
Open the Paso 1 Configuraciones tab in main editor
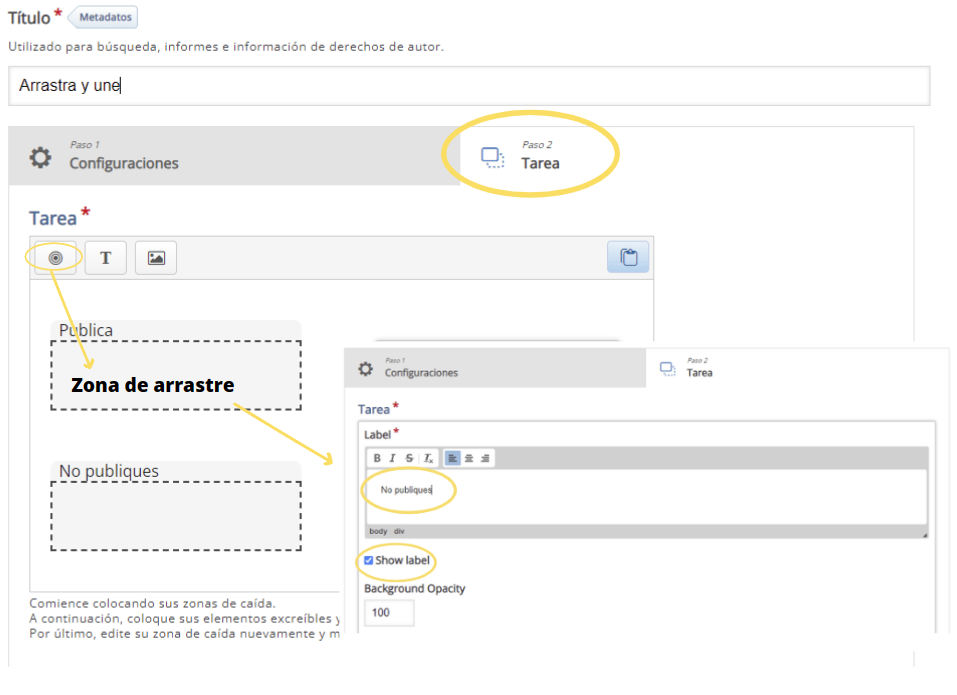pyautogui.click(x=234, y=156)
